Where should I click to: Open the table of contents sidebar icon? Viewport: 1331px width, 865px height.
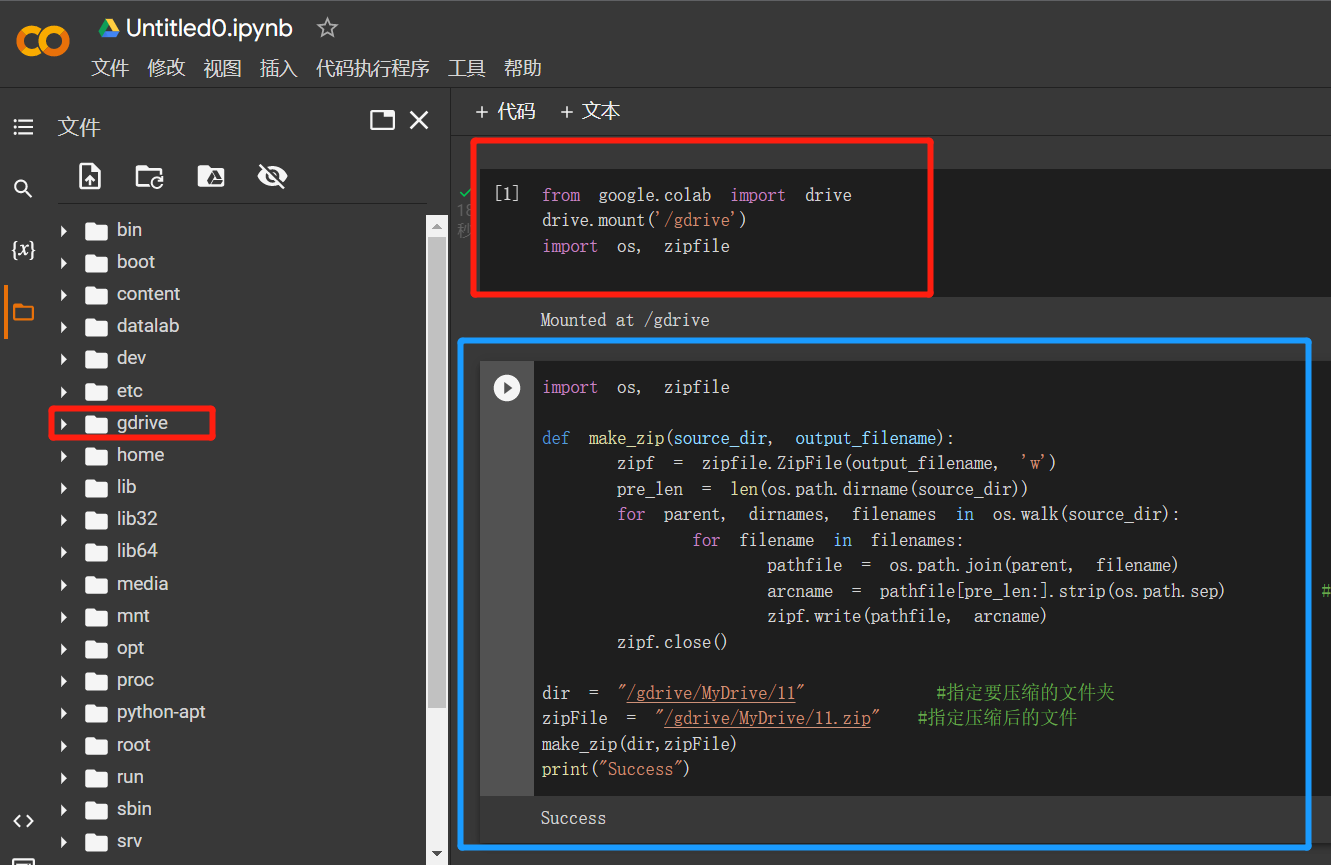[x=23, y=127]
